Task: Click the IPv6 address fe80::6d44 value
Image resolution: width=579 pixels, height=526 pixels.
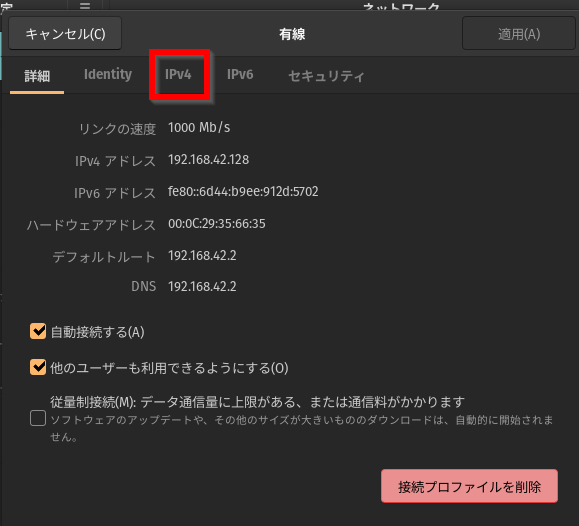Action: 243,191
